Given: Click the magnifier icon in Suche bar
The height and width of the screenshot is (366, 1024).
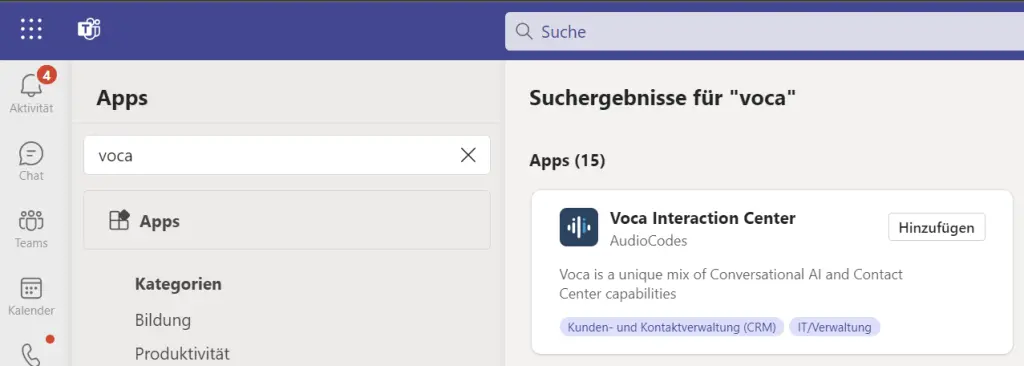Looking at the screenshot, I should pos(524,31).
